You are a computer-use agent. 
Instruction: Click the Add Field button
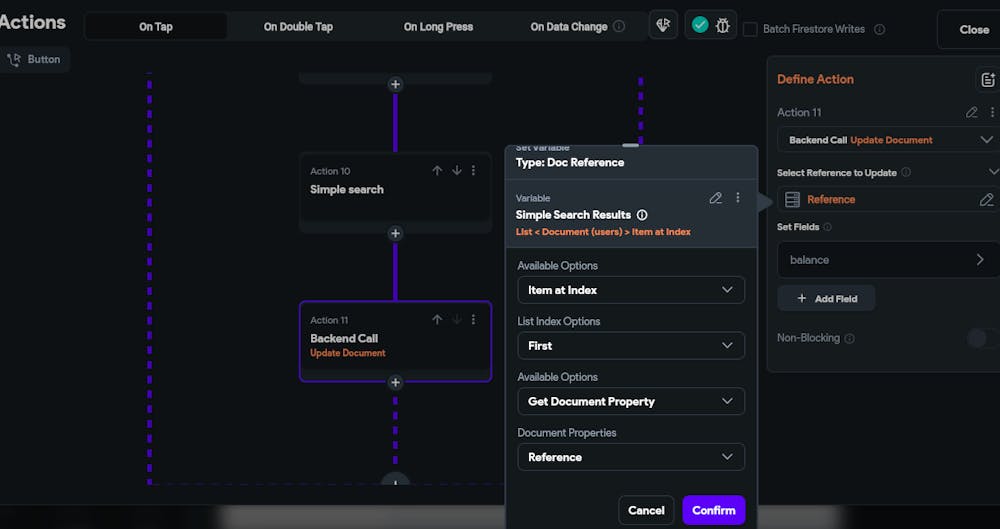(826, 299)
